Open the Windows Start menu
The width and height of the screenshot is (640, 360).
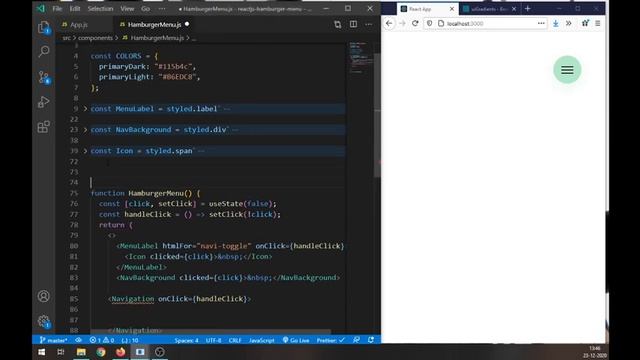42,352
